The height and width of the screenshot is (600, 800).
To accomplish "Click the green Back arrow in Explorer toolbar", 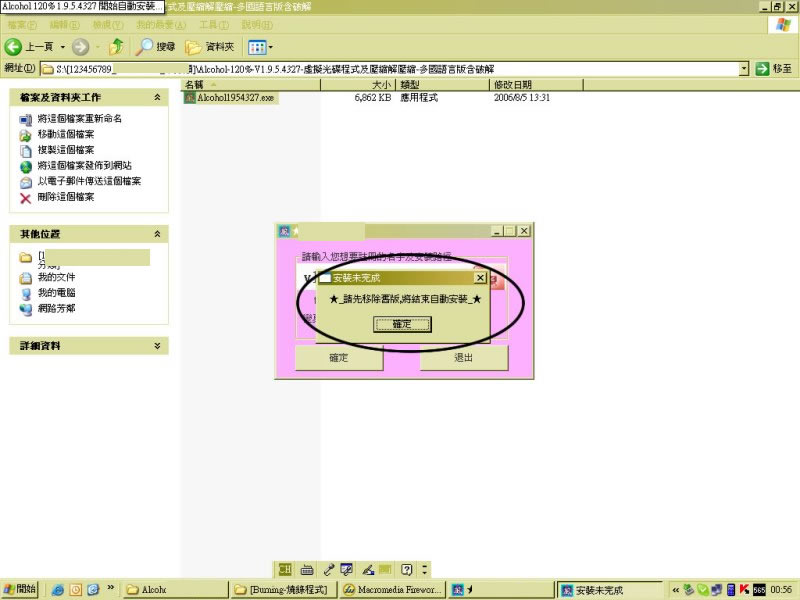I will point(13,47).
